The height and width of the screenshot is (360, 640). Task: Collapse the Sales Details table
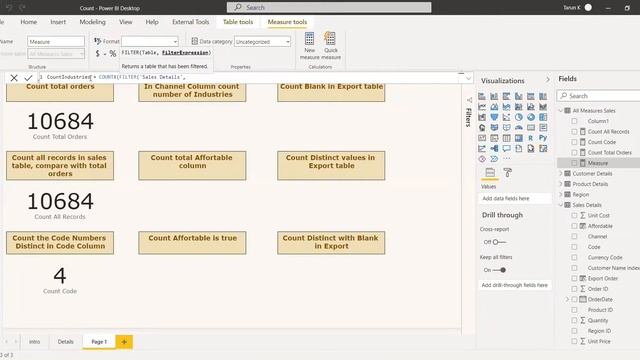coord(561,205)
